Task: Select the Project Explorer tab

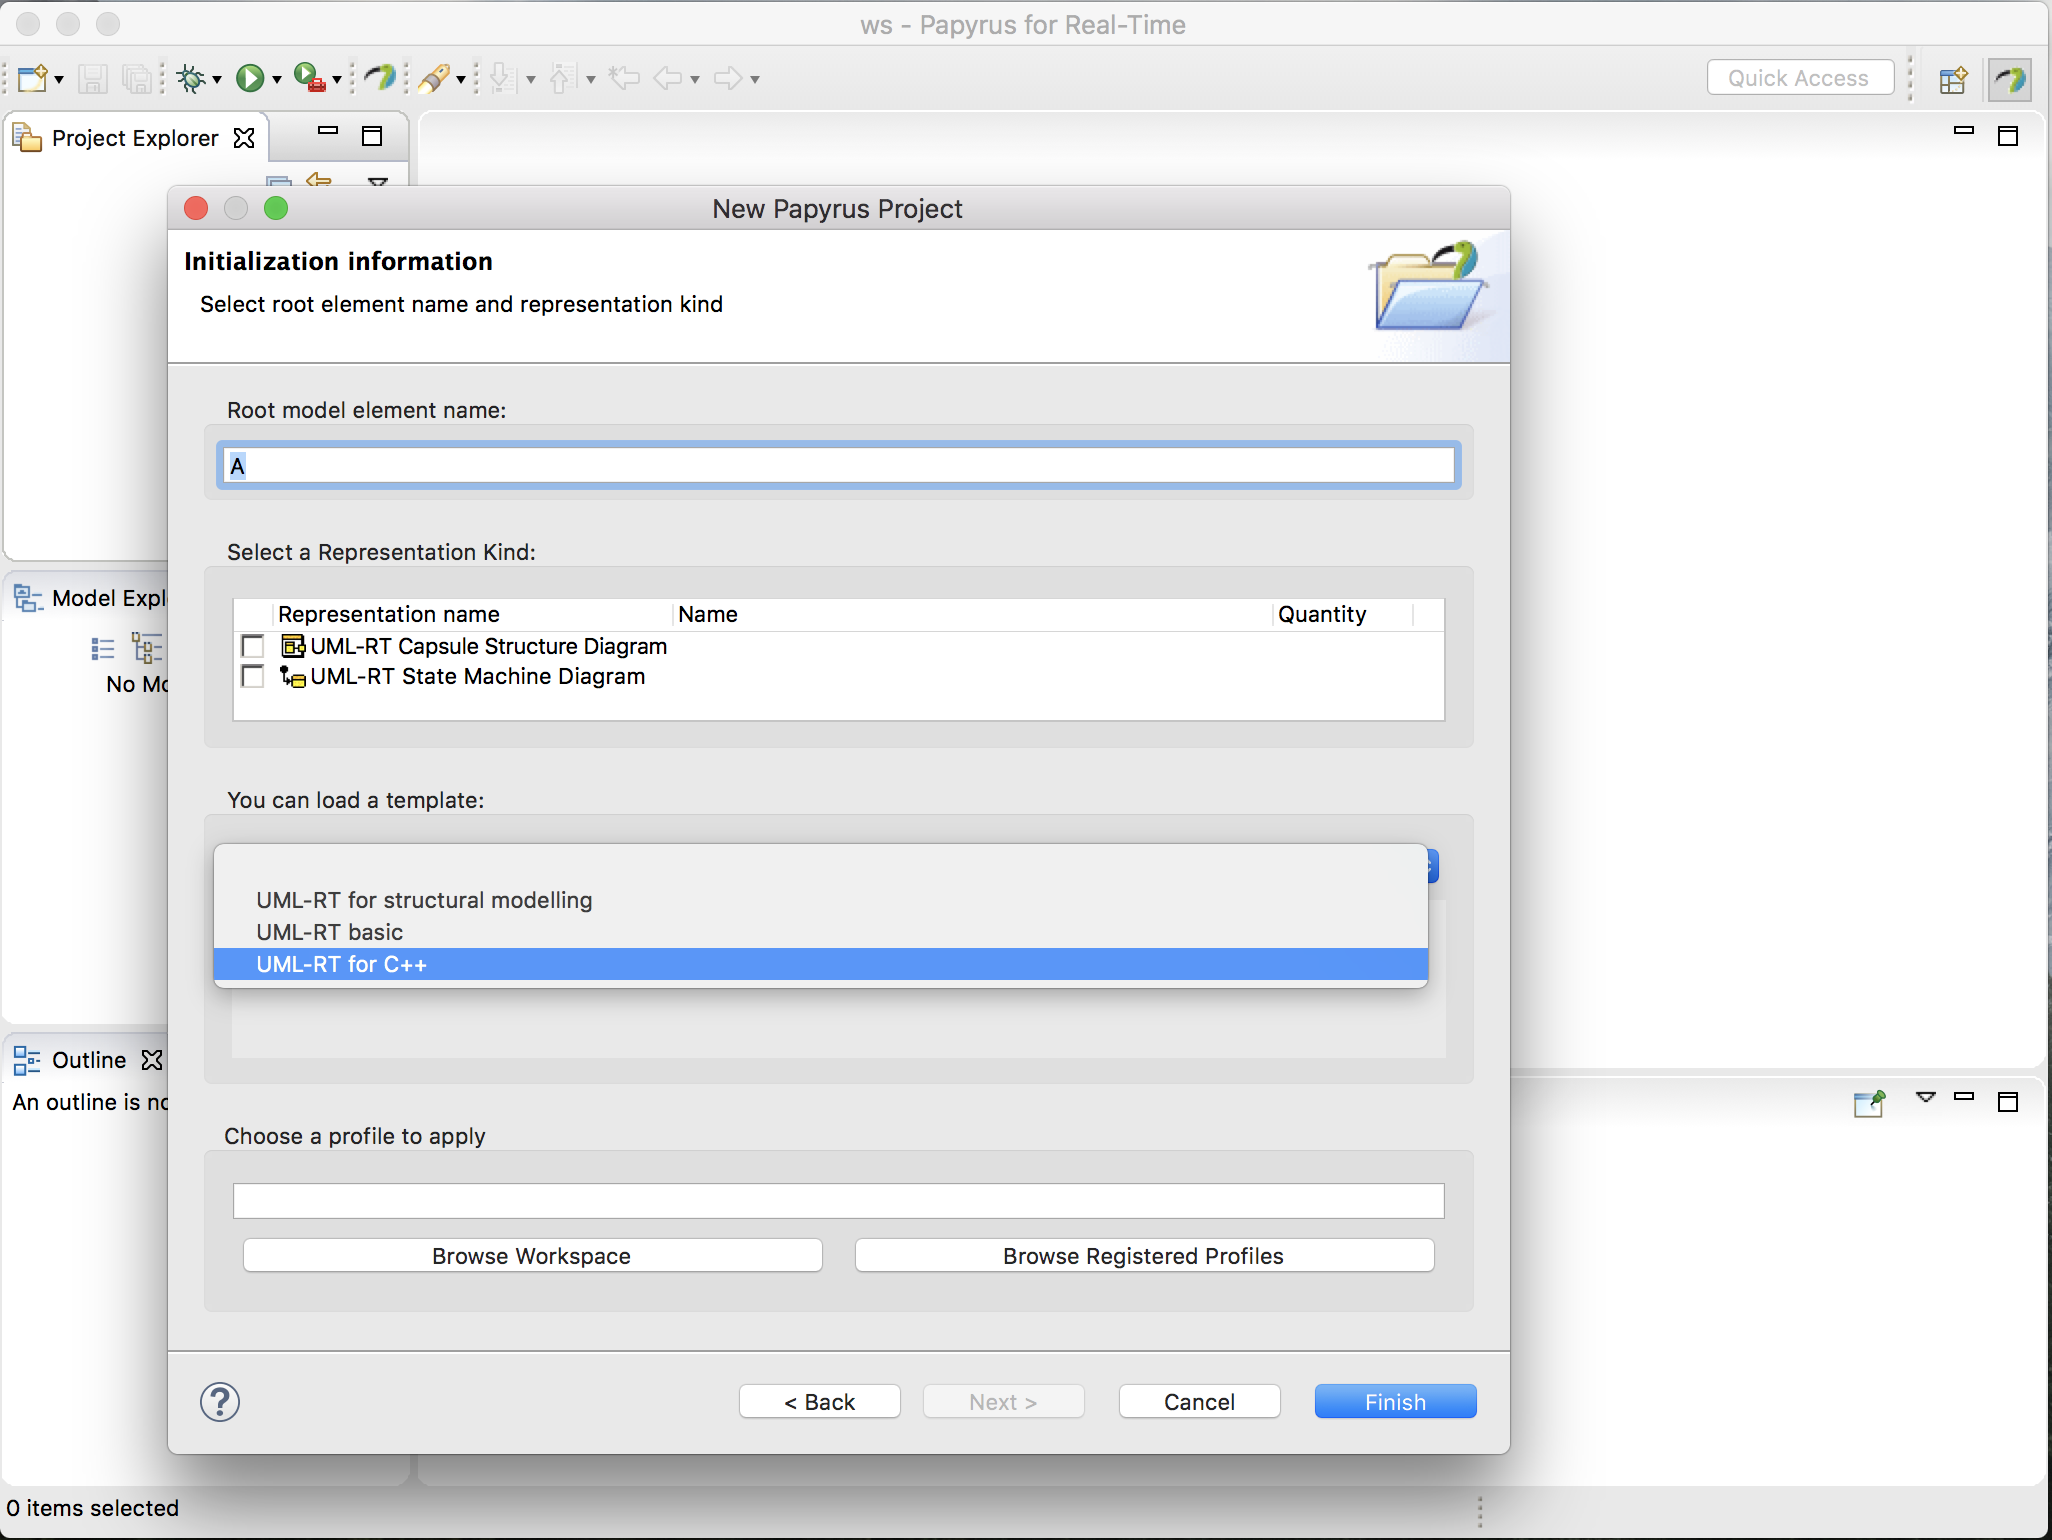Action: point(134,138)
